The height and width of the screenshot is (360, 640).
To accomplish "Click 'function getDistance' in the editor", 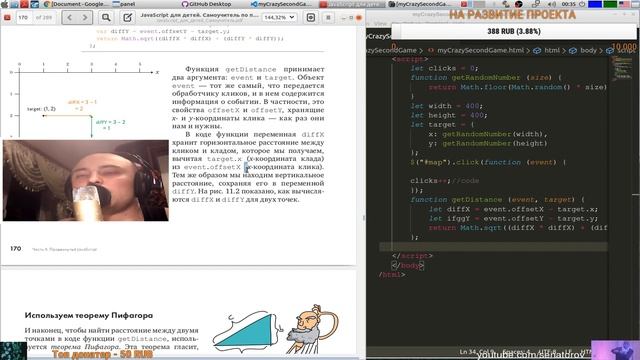I will (x=456, y=200).
